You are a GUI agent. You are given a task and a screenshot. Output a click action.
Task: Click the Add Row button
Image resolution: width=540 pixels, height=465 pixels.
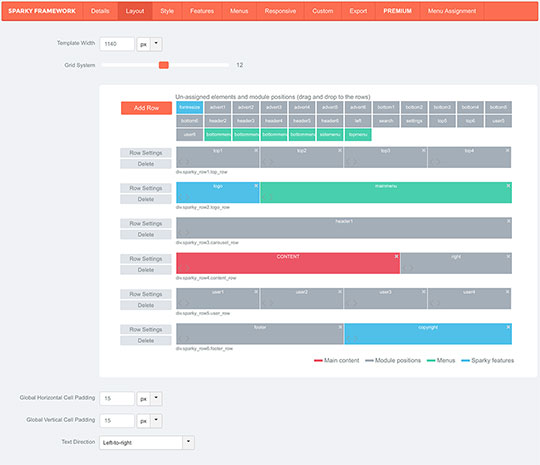point(146,108)
